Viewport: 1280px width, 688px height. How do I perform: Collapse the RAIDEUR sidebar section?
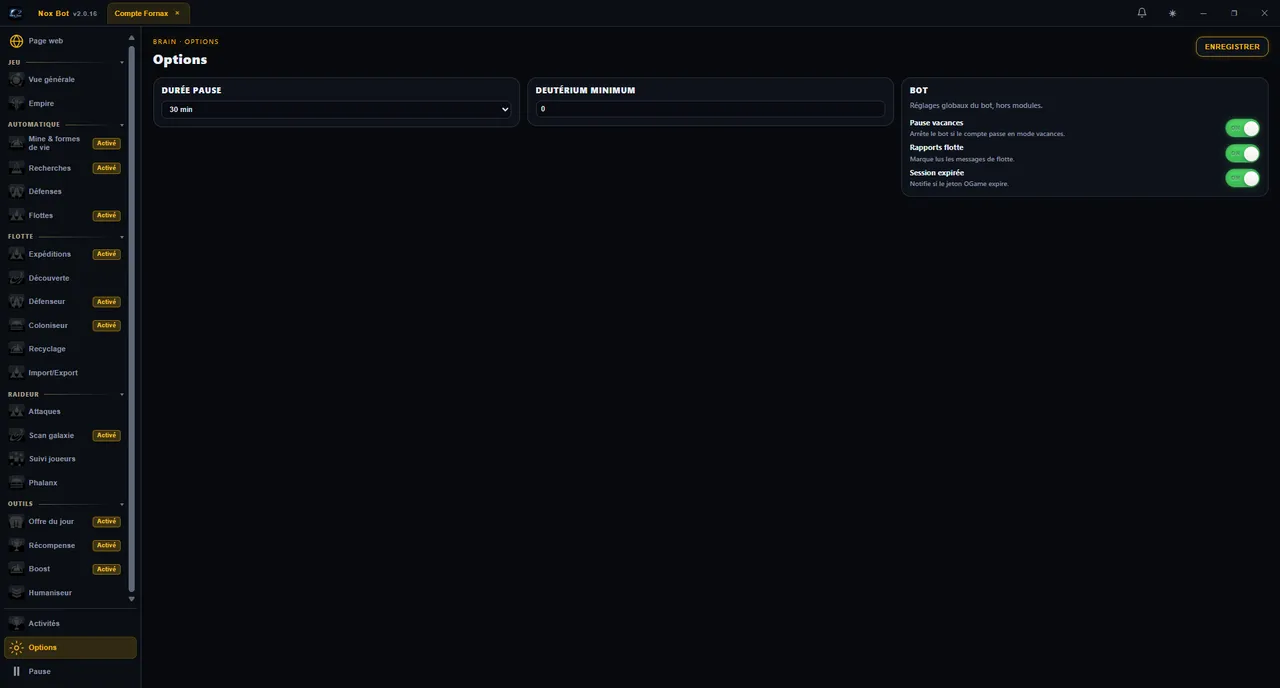pos(122,395)
